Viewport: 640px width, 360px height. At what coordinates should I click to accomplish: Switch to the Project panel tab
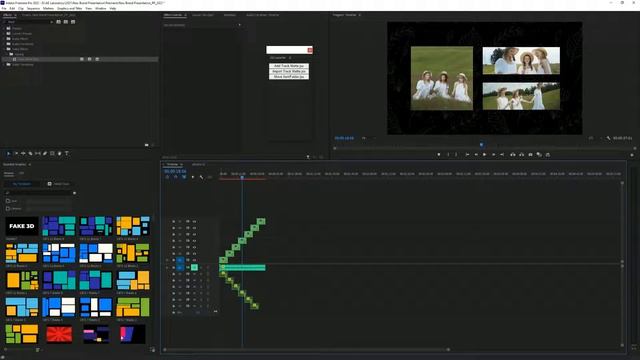[49, 15]
